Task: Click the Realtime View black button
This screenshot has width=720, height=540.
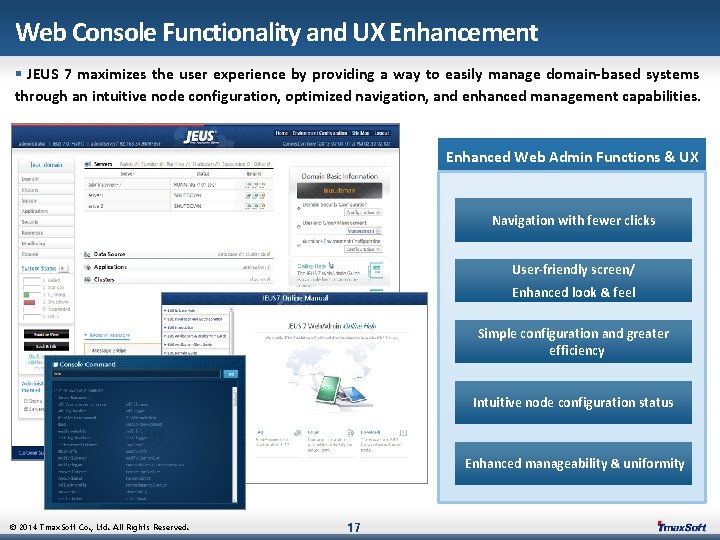Action: pos(46,334)
